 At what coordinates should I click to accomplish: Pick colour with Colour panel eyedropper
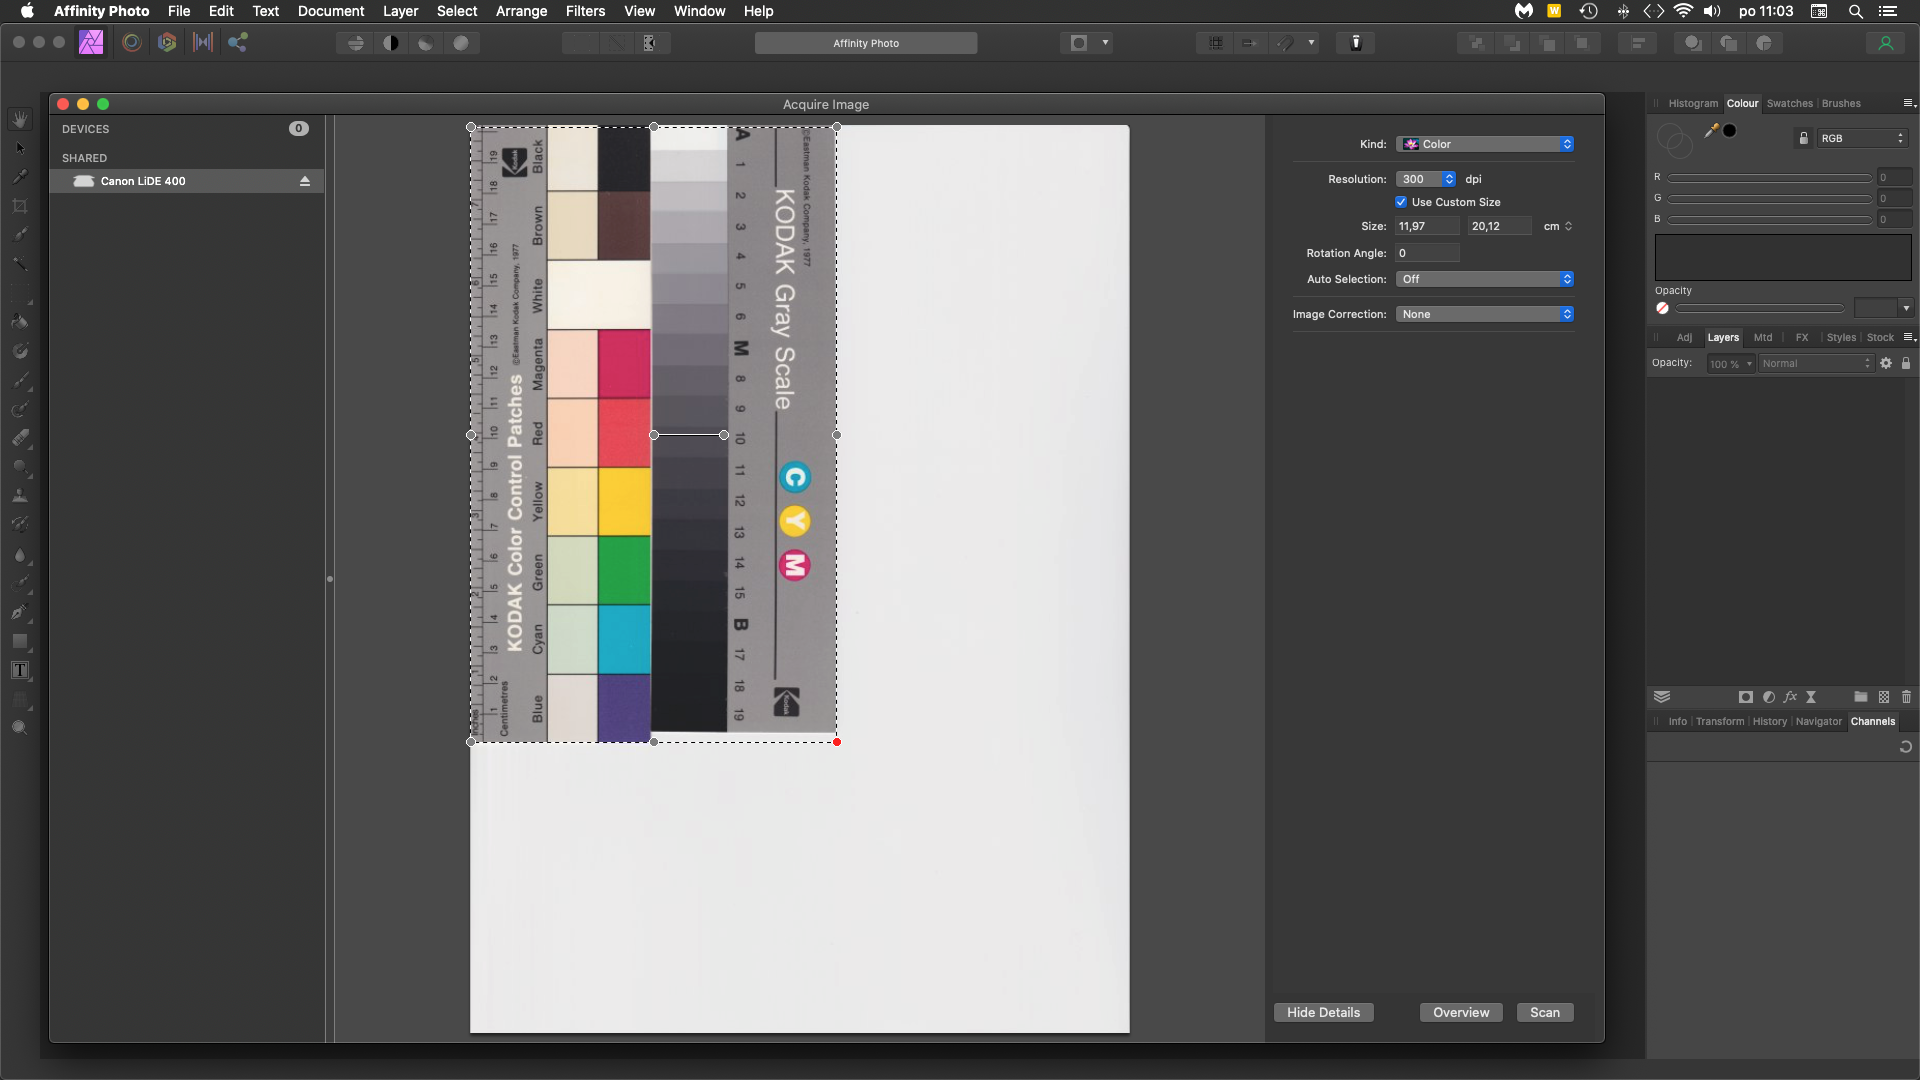[1712, 130]
